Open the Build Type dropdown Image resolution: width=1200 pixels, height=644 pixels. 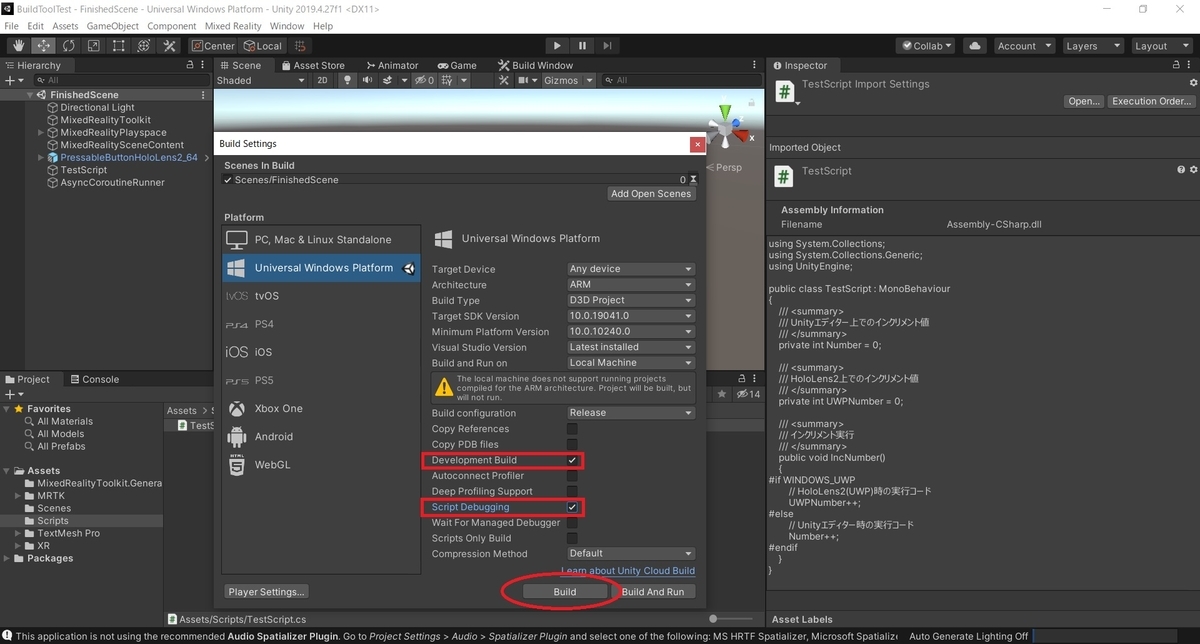click(x=630, y=300)
